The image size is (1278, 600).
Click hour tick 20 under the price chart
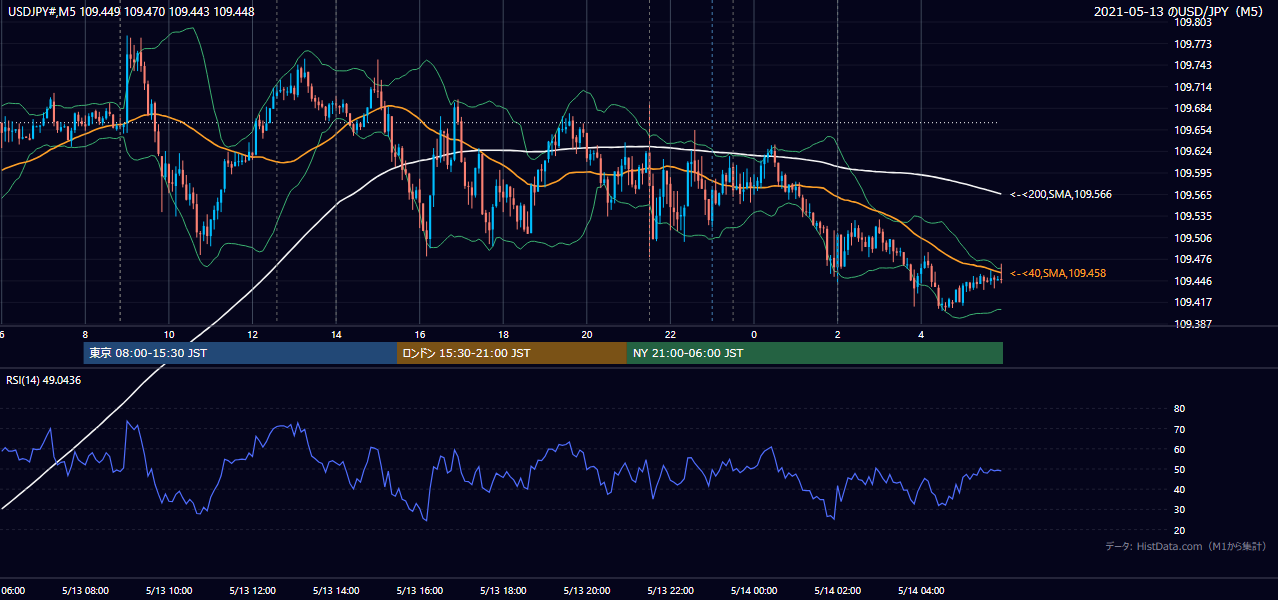click(x=587, y=334)
